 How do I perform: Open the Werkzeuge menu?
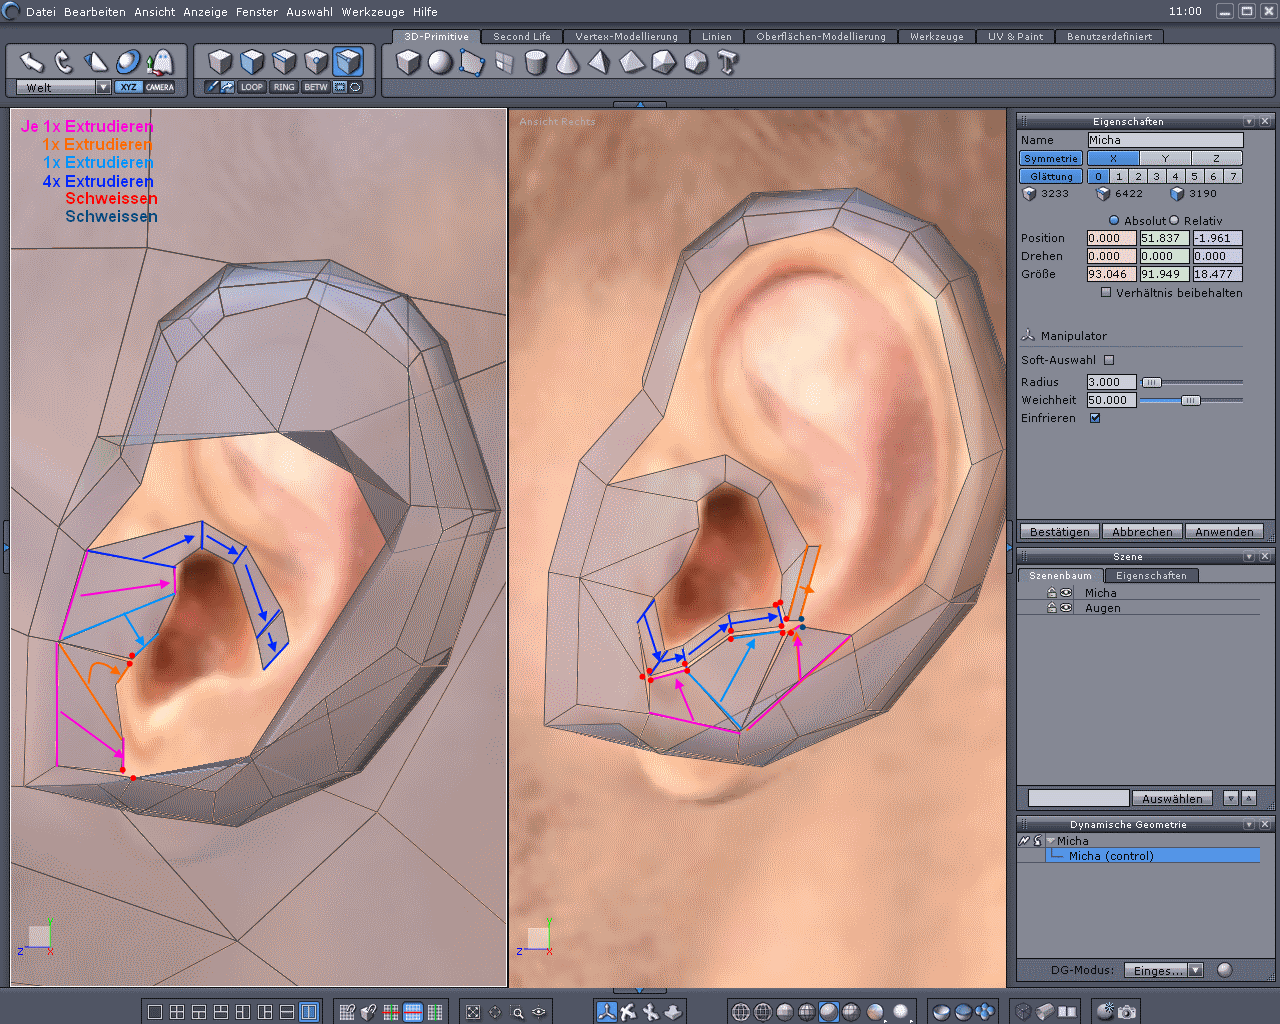click(375, 12)
